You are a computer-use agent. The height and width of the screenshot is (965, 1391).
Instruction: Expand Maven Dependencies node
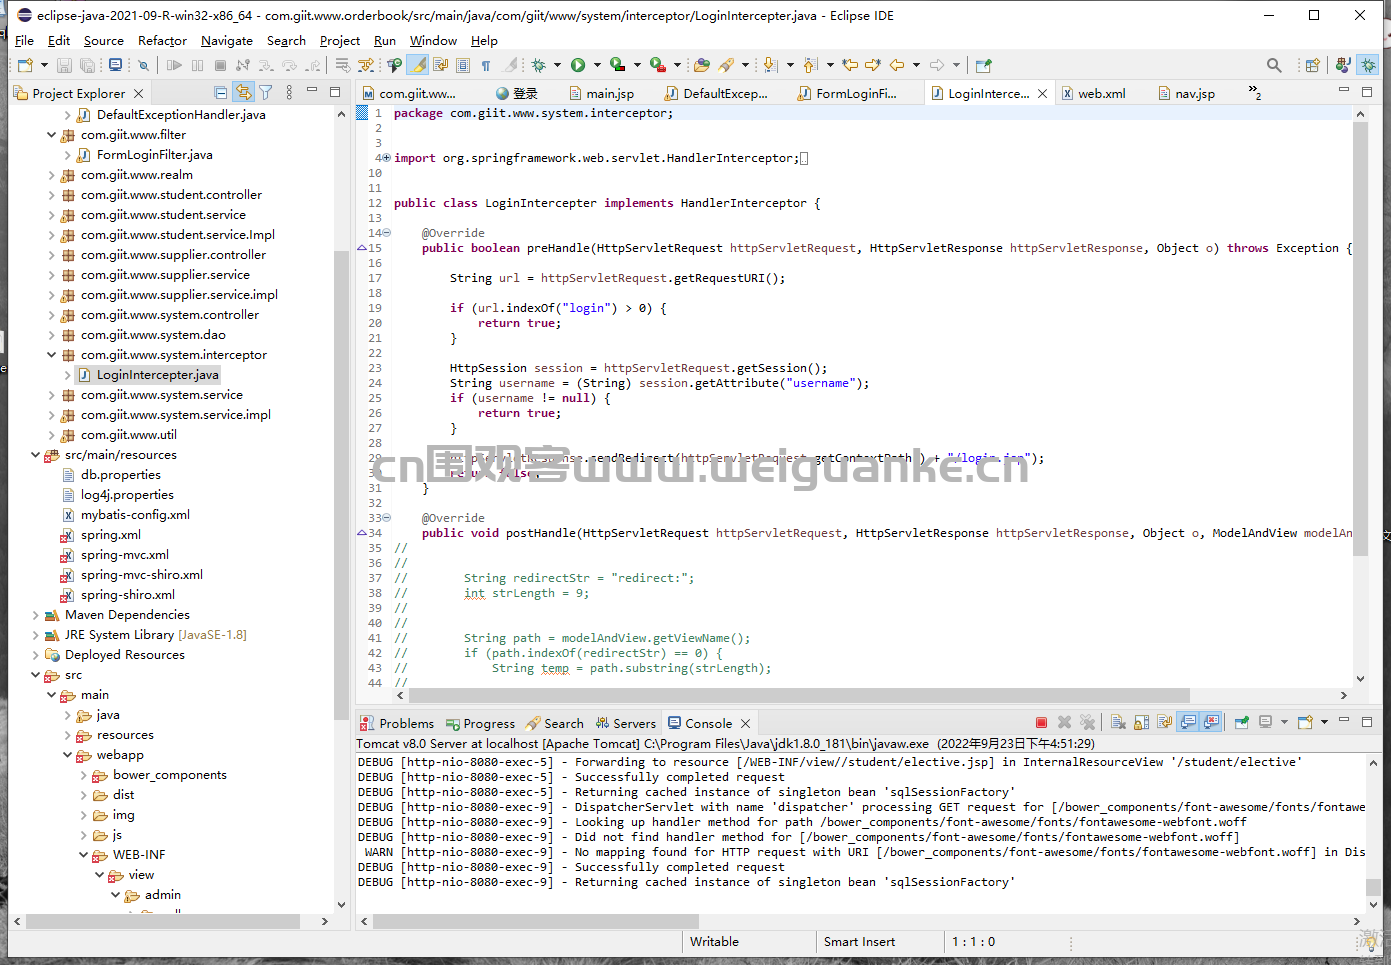click(x=35, y=615)
